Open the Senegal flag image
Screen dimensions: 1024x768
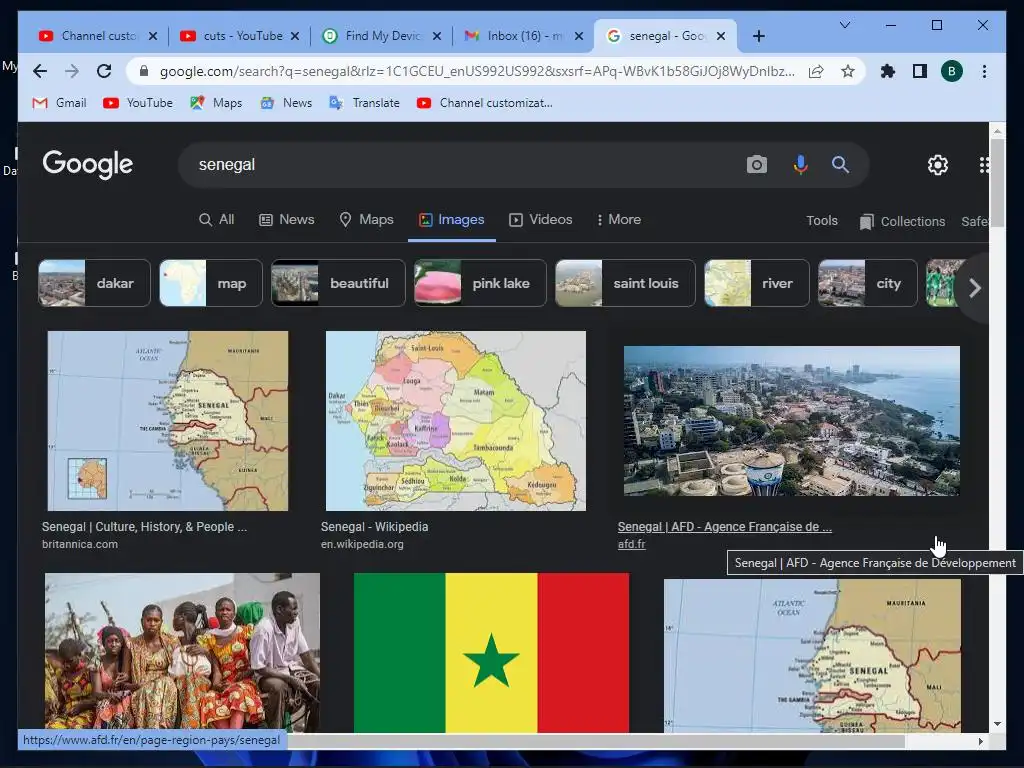click(491, 653)
